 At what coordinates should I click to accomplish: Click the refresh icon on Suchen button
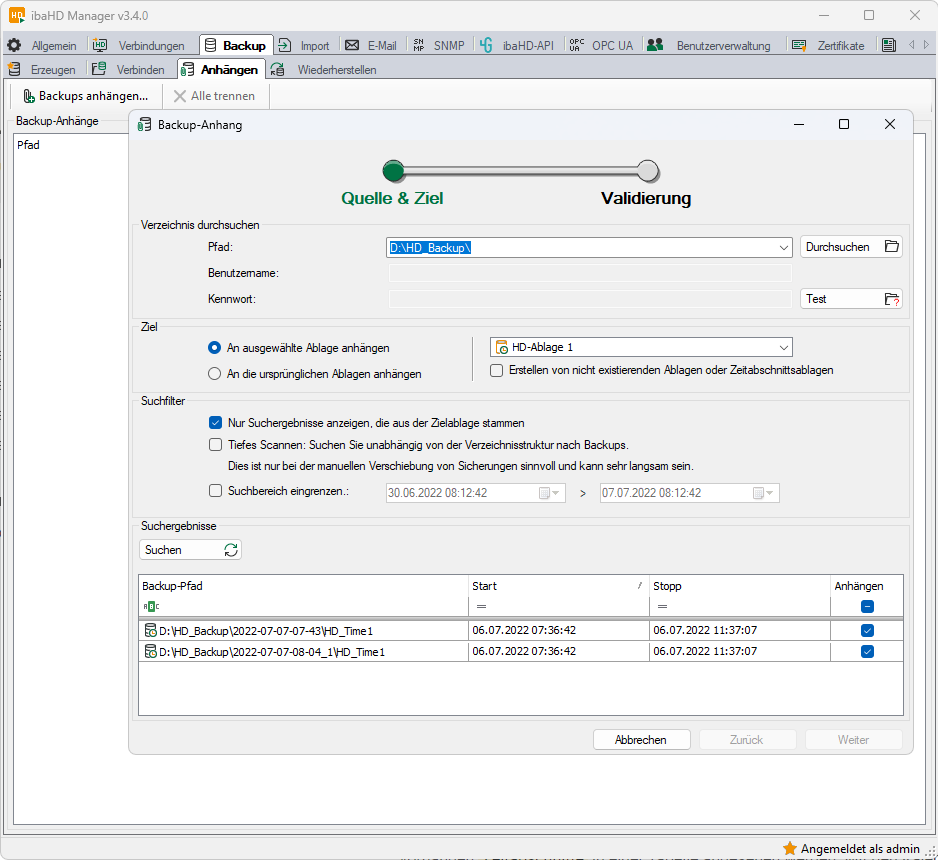pyautogui.click(x=231, y=550)
